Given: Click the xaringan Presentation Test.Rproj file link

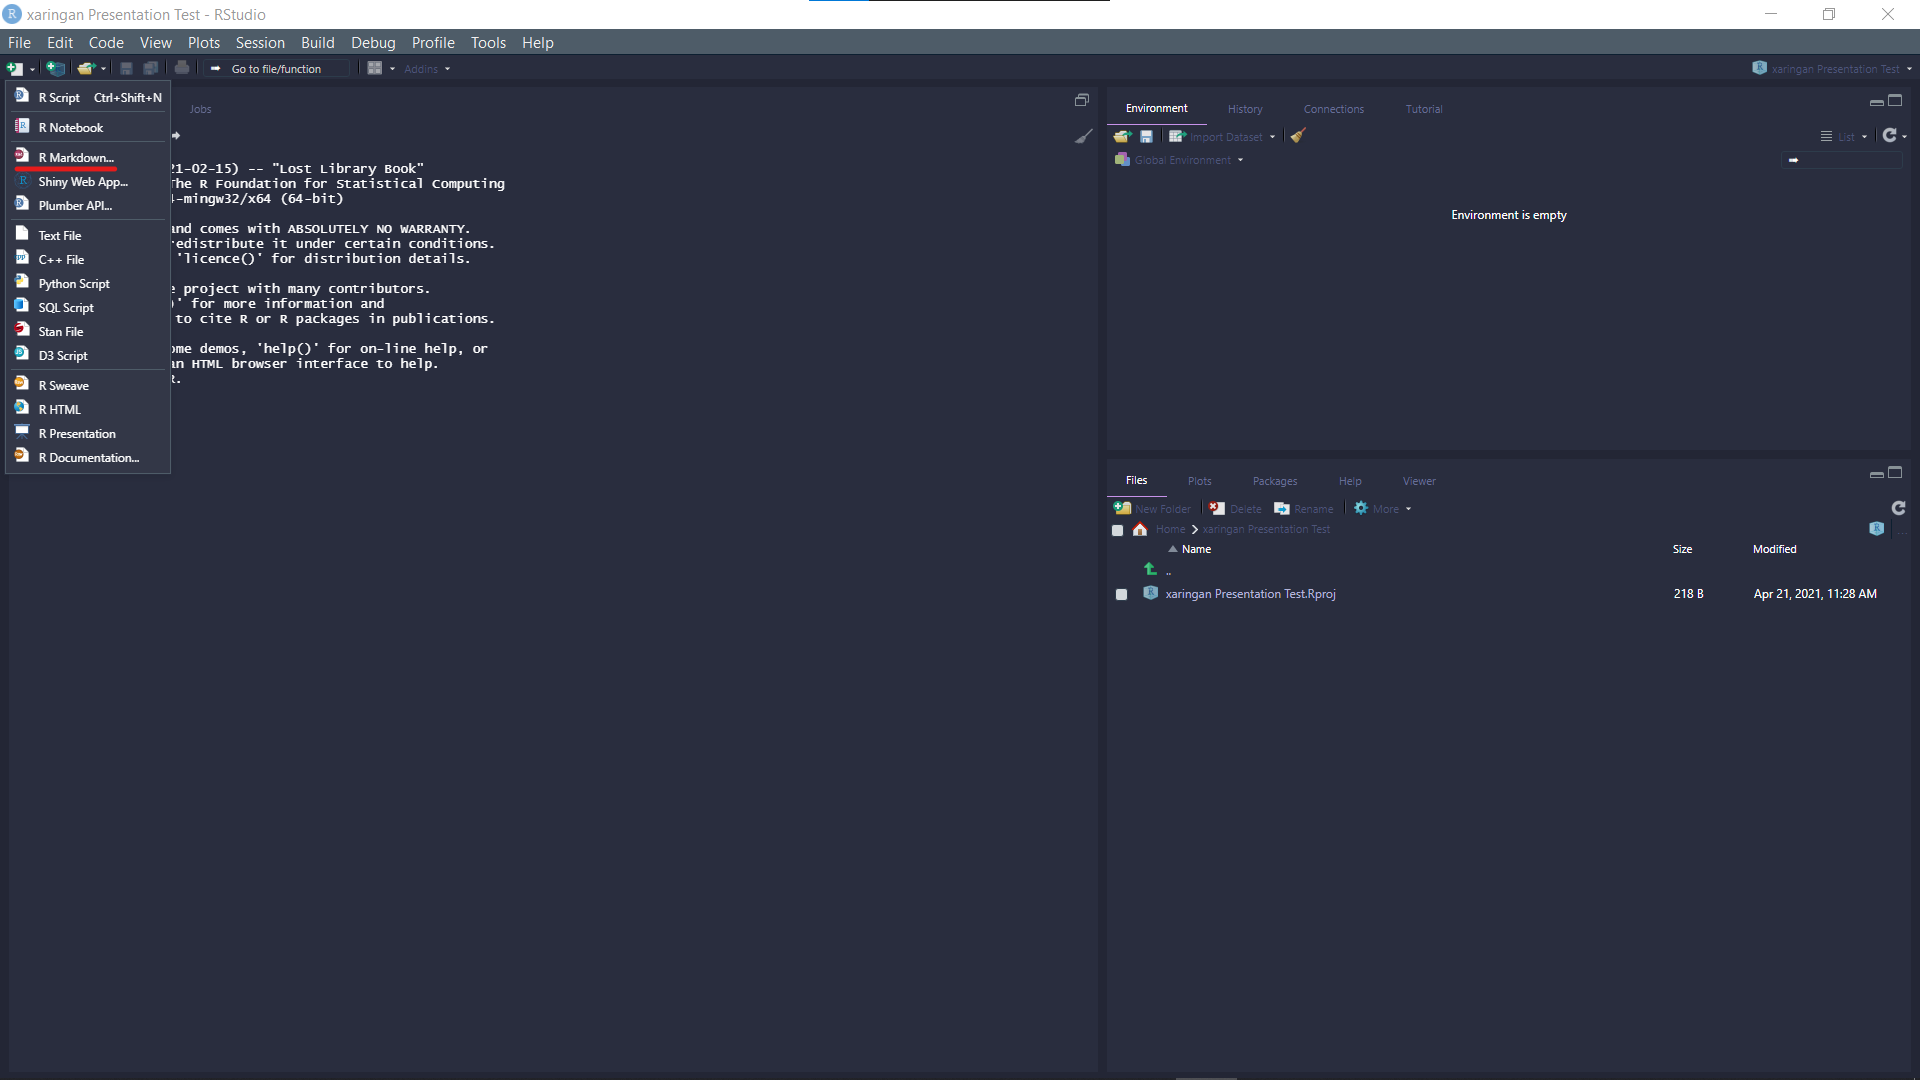Looking at the screenshot, I should pos(1250,594).
